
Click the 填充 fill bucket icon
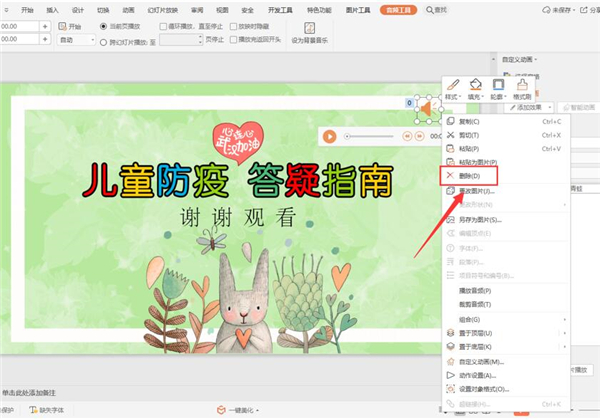[x=477, y=89]
